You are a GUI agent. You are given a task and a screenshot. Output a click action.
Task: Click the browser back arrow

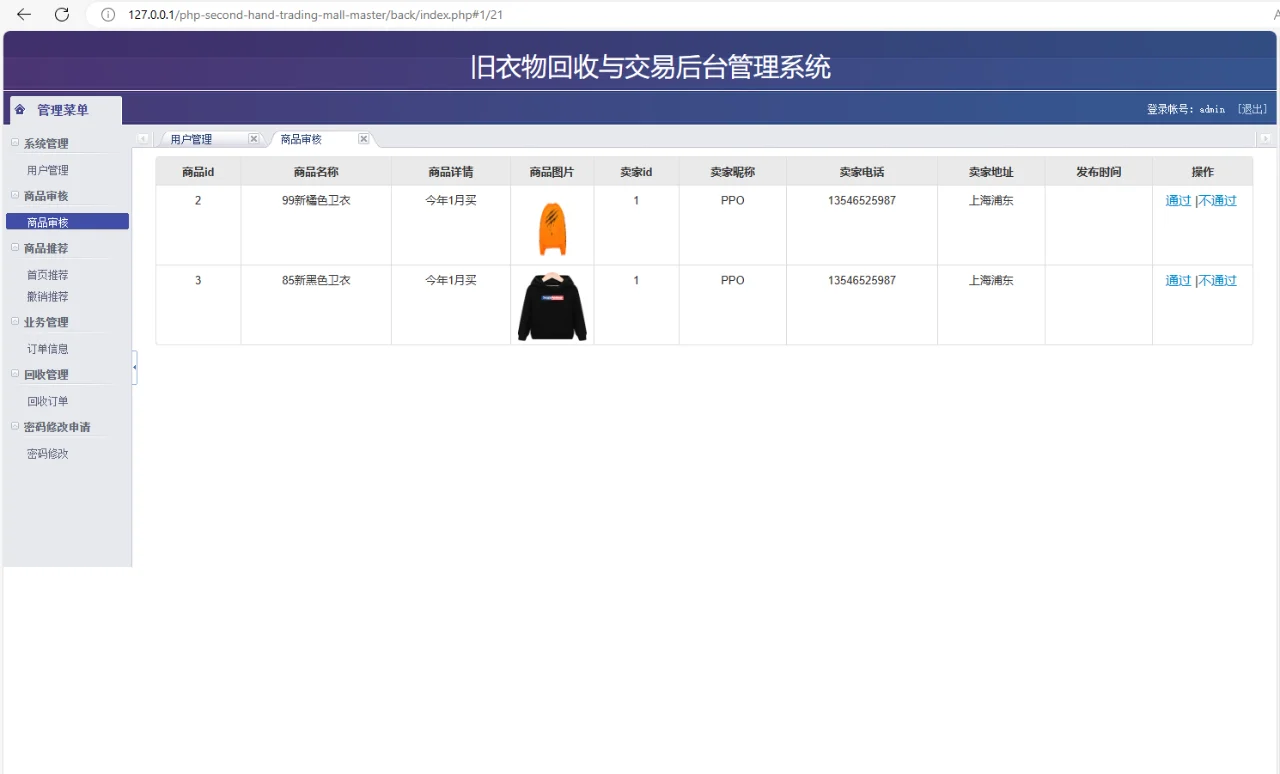click(23, 14)
